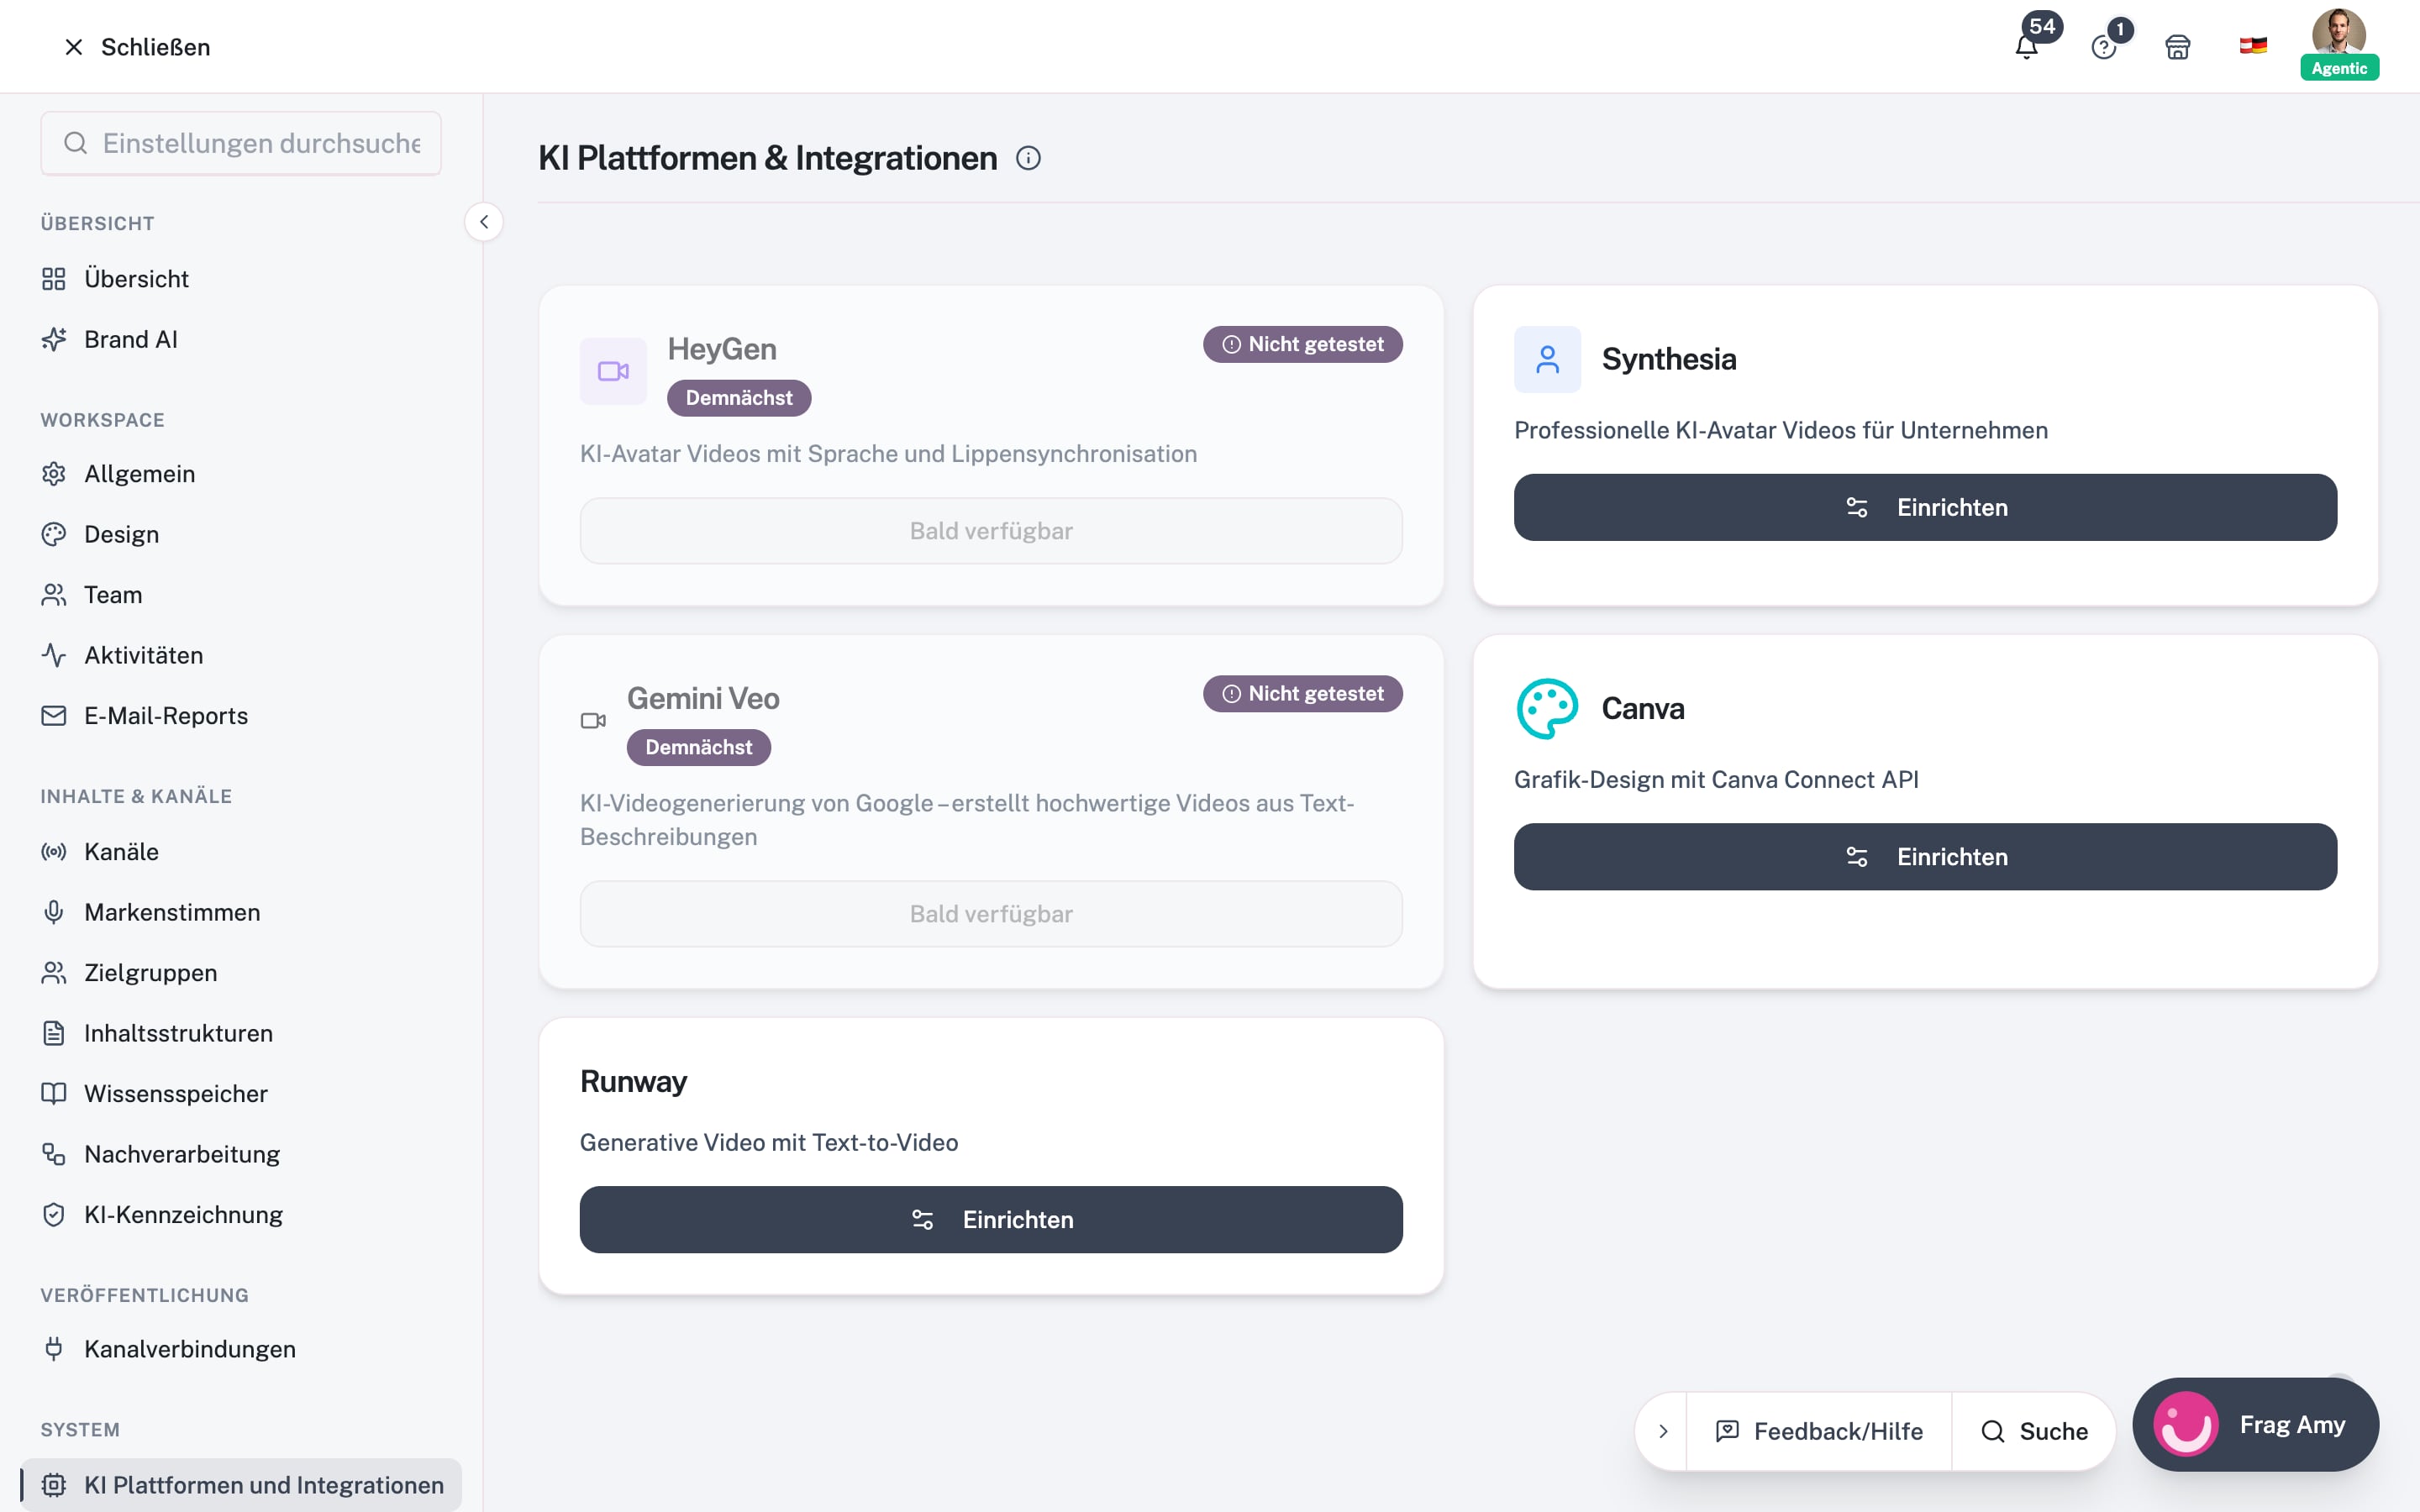Open the help question mark icon

[x=2103, y=47]
